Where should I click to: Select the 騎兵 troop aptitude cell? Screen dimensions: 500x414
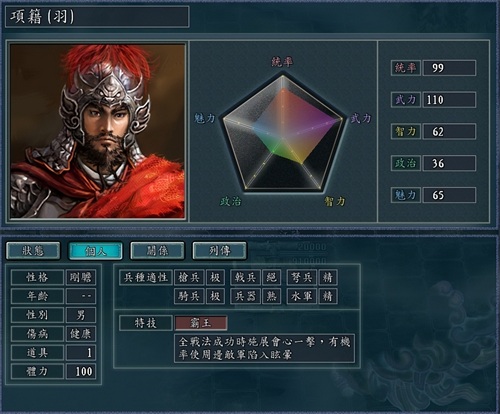[x=189, y=296]
